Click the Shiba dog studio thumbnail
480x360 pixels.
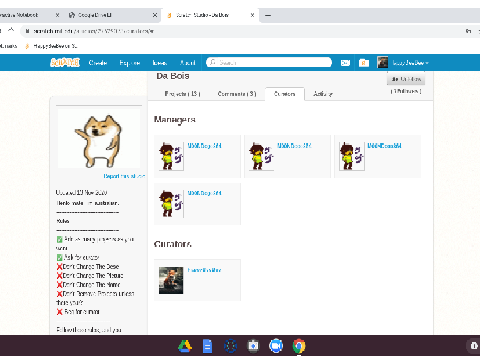point(99,139)
